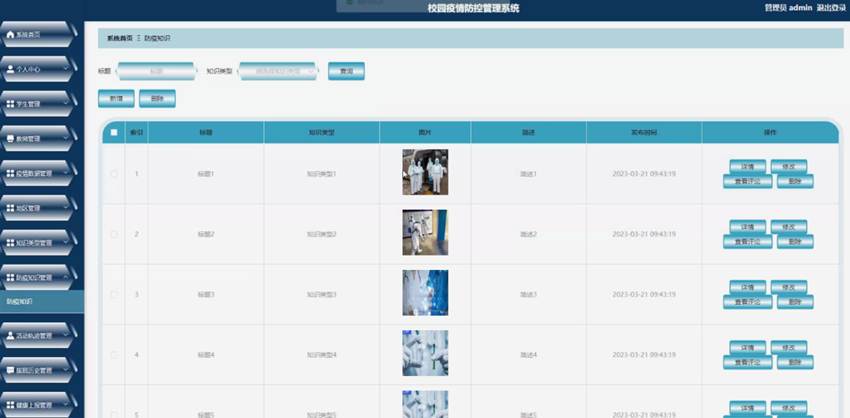Expand the 学生管理 chevron

coord(66,104)
